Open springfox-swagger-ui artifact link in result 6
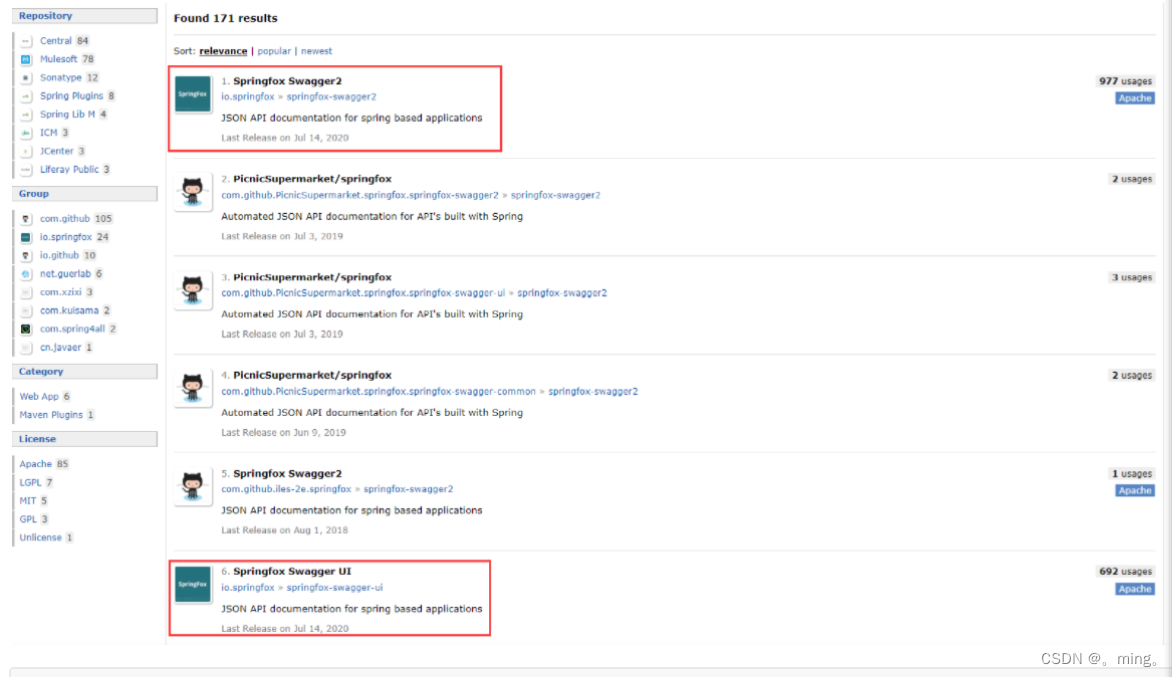The height and width of the screenshot is (677, 1172). (334, 587)
